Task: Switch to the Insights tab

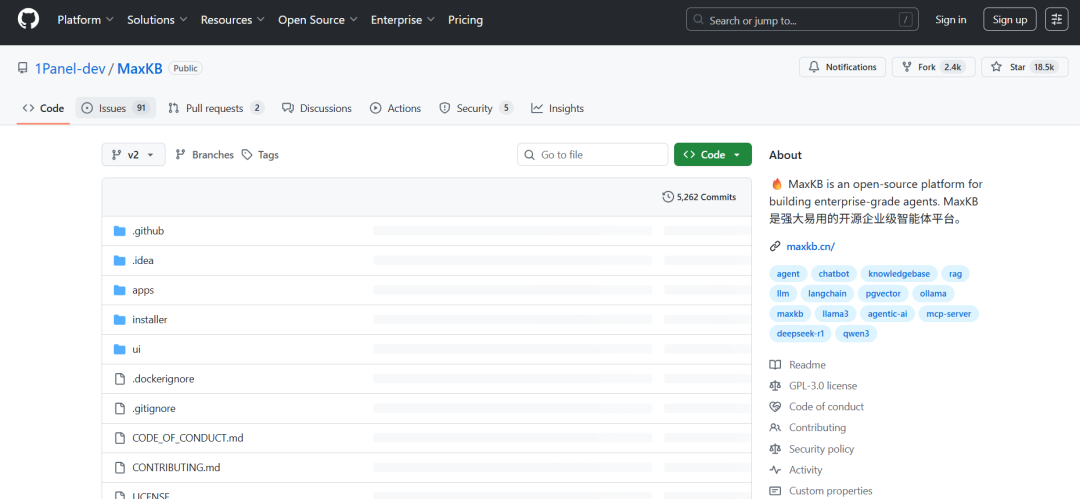Action: click(557, 108)
